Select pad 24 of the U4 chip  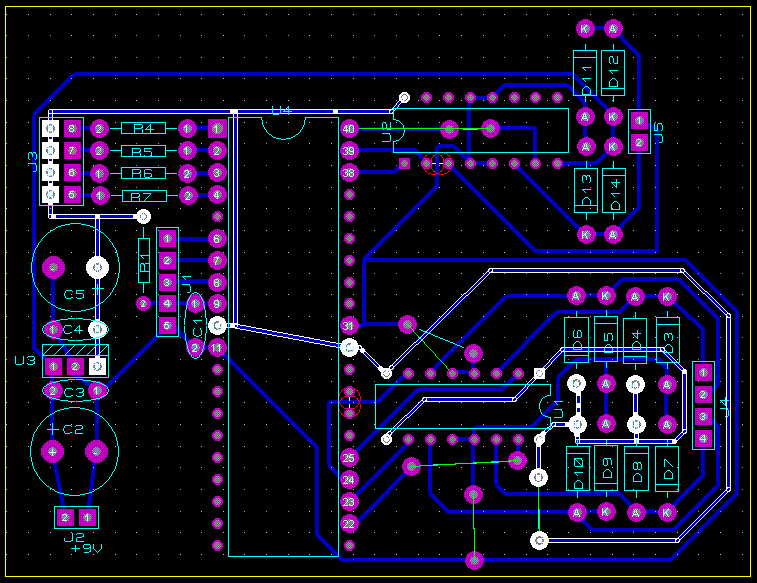[349, 480]
